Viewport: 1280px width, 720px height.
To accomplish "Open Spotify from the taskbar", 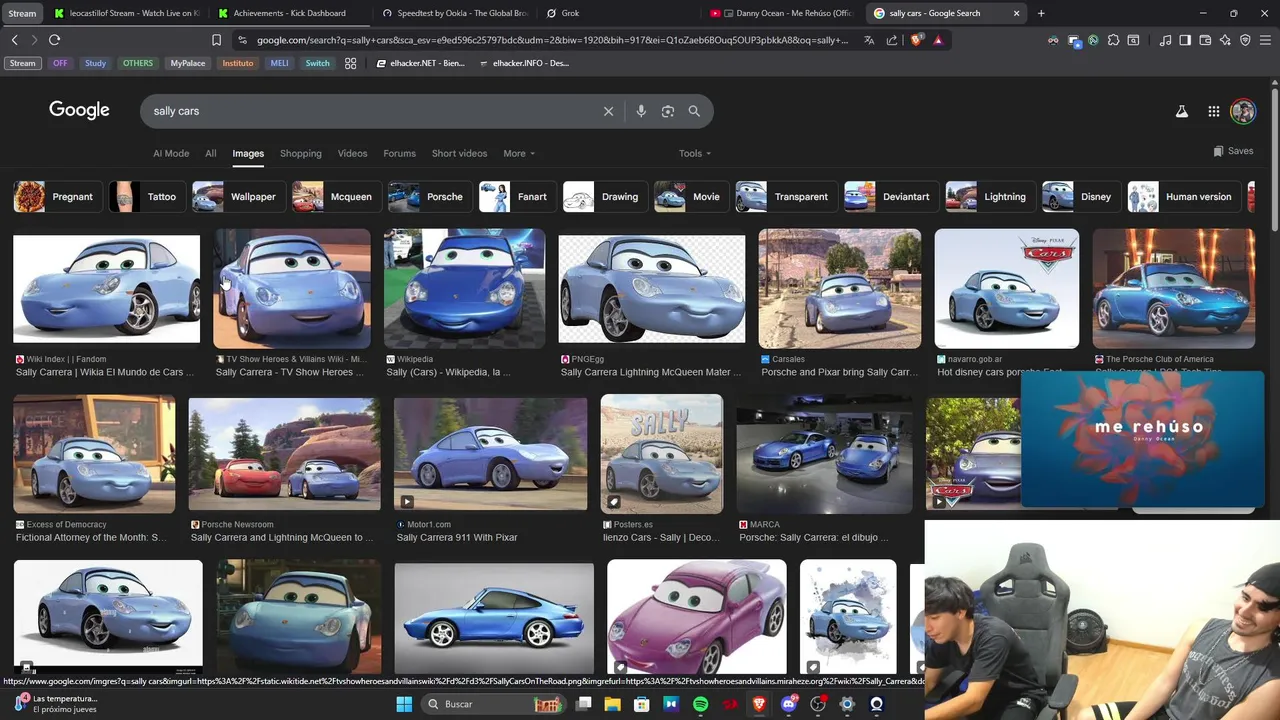I will (x=700, y=704).
